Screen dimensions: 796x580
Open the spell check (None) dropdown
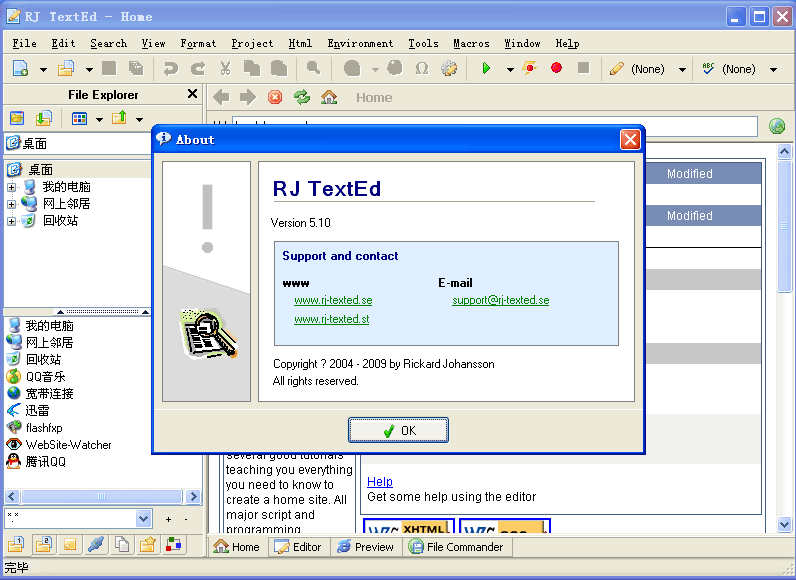click(x=773, y=70)
